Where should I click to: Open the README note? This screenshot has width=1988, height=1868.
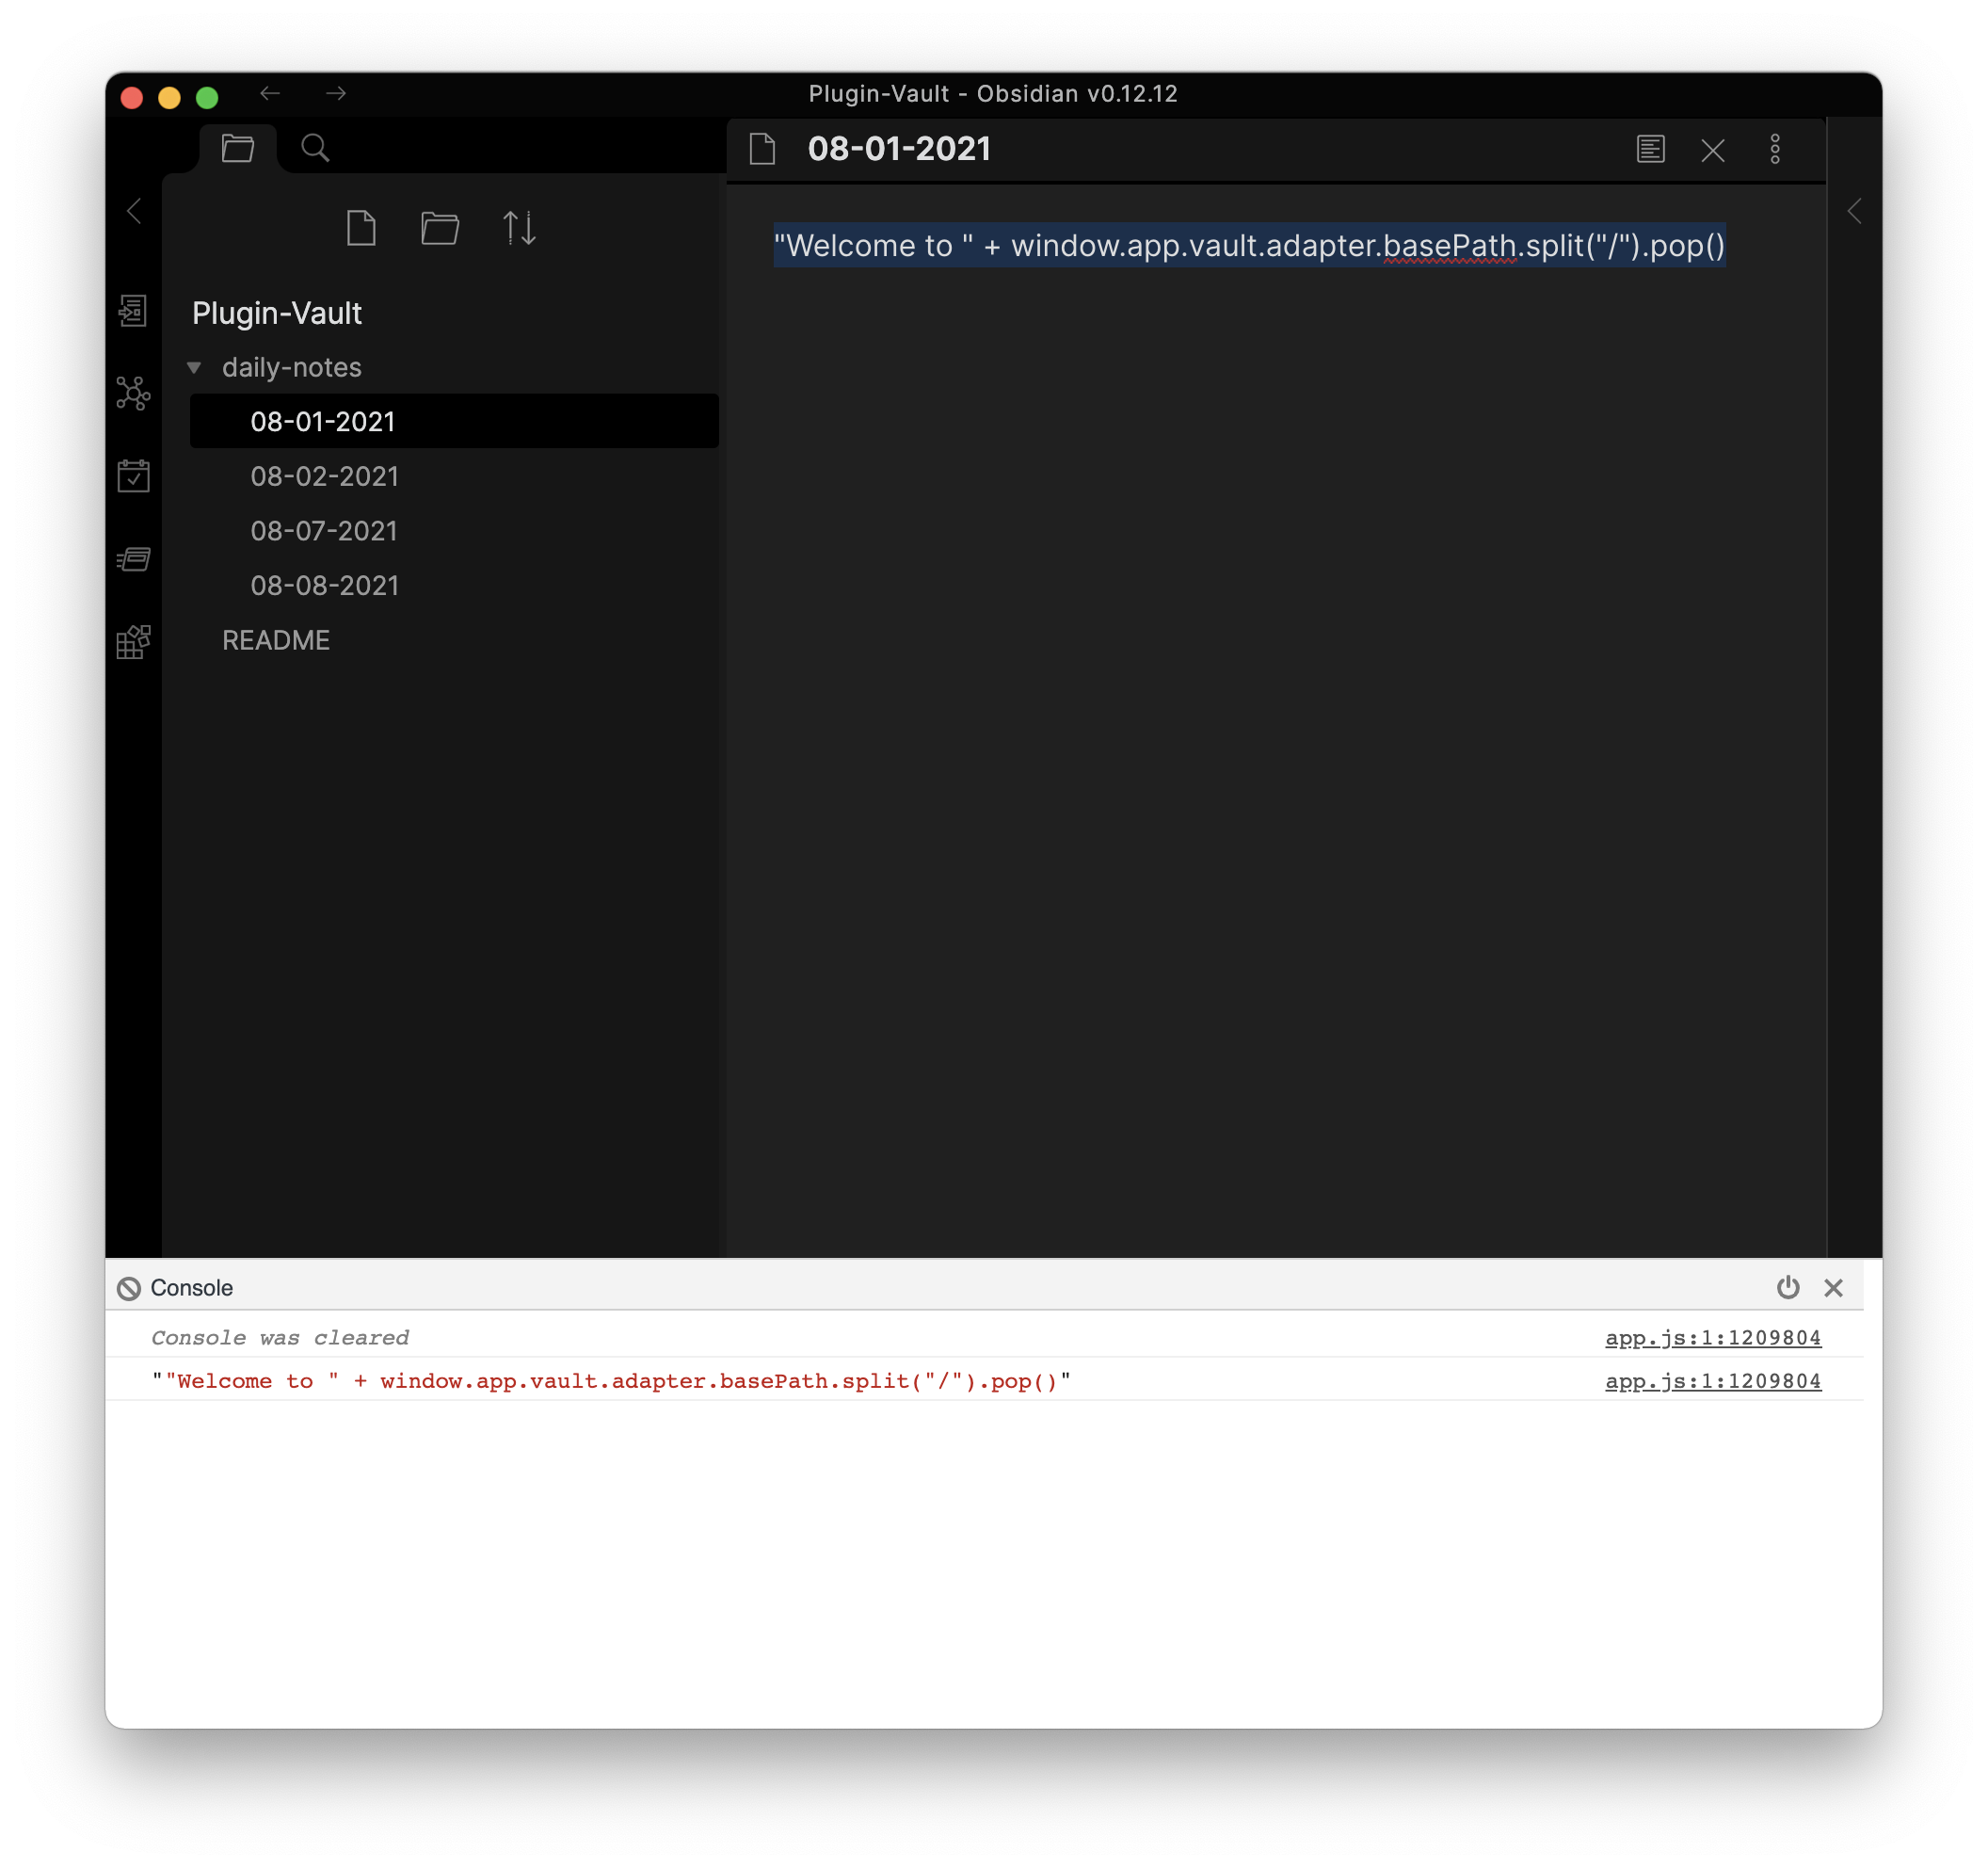pos(276,640)
